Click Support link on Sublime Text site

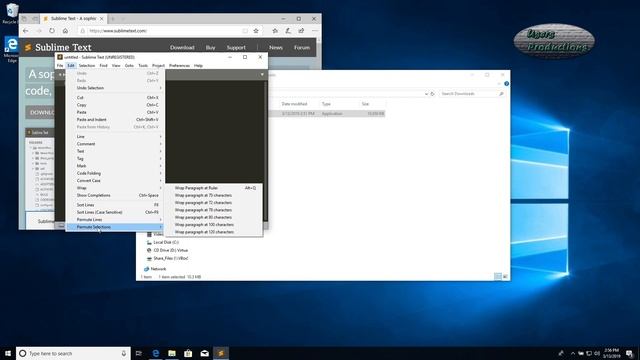pyautogui.click(x=236, y=48)
